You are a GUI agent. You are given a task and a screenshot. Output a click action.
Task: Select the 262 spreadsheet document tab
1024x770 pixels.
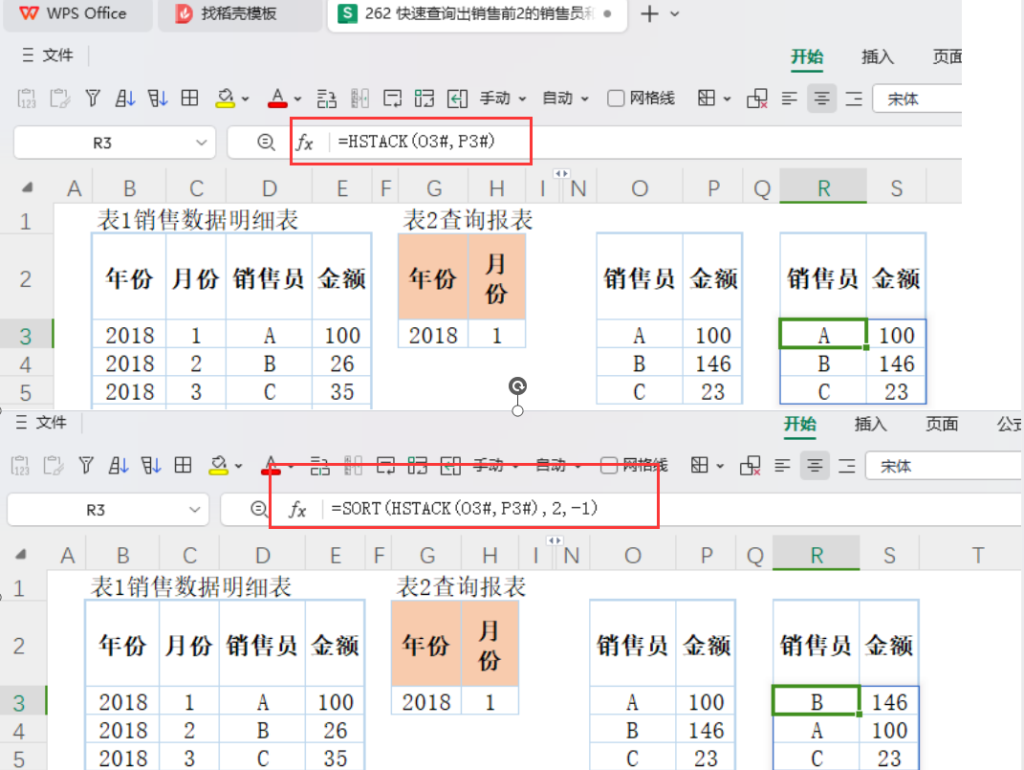pos(477,14)
